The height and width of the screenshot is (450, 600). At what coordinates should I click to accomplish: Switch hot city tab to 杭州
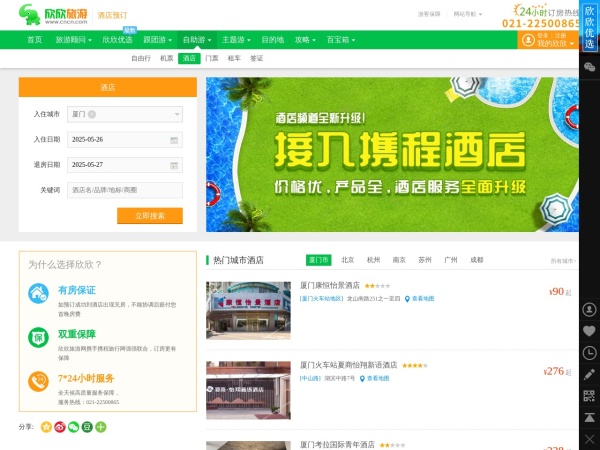point(373,260)
